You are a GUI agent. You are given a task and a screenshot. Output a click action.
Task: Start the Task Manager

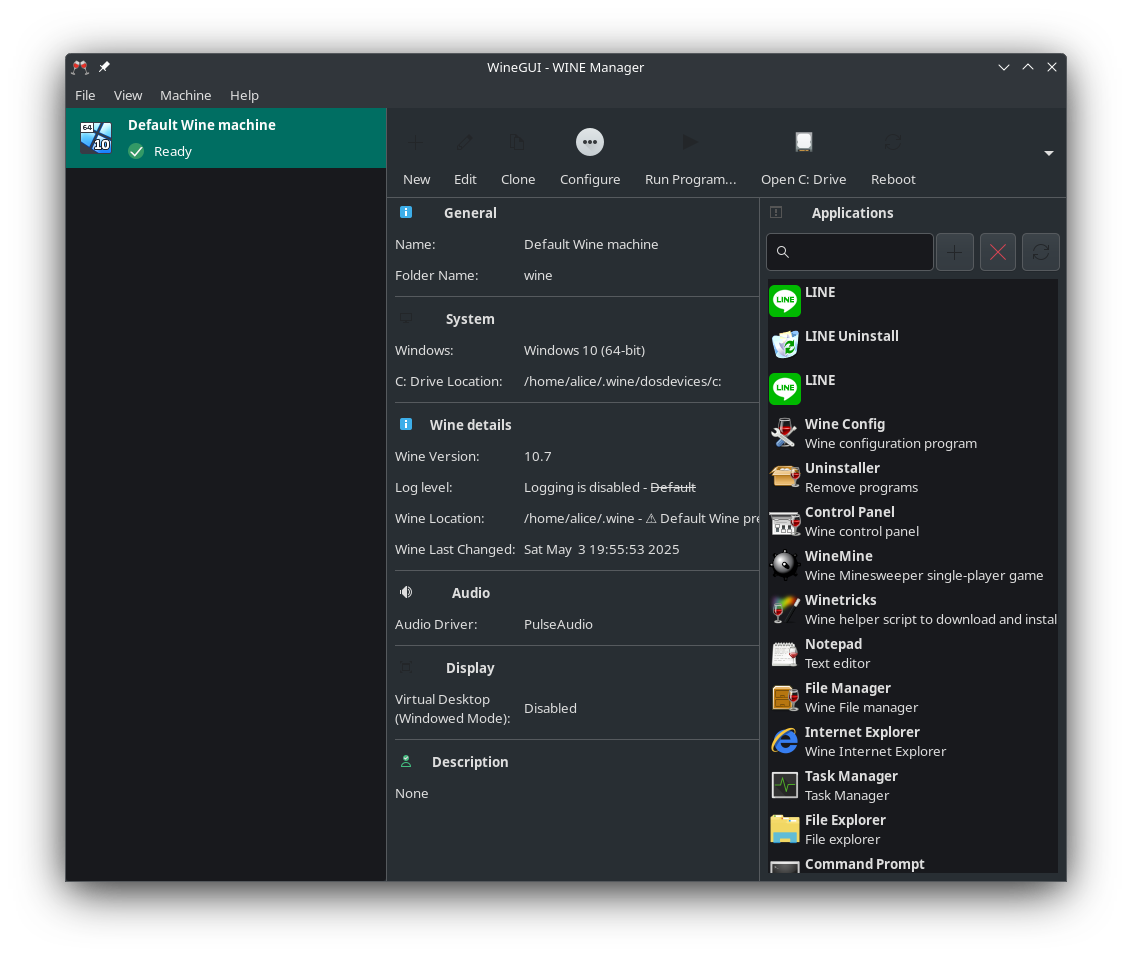851,785
